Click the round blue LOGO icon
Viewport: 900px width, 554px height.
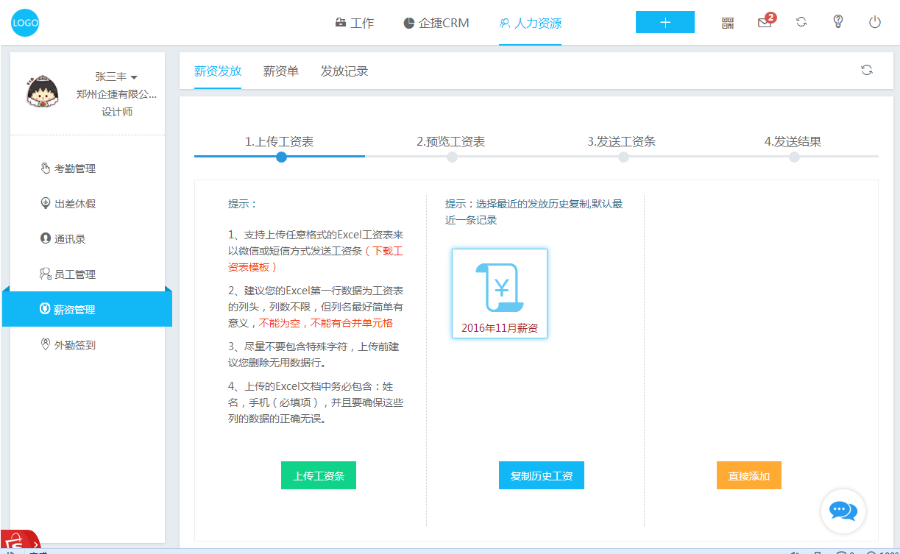(25, 23)
